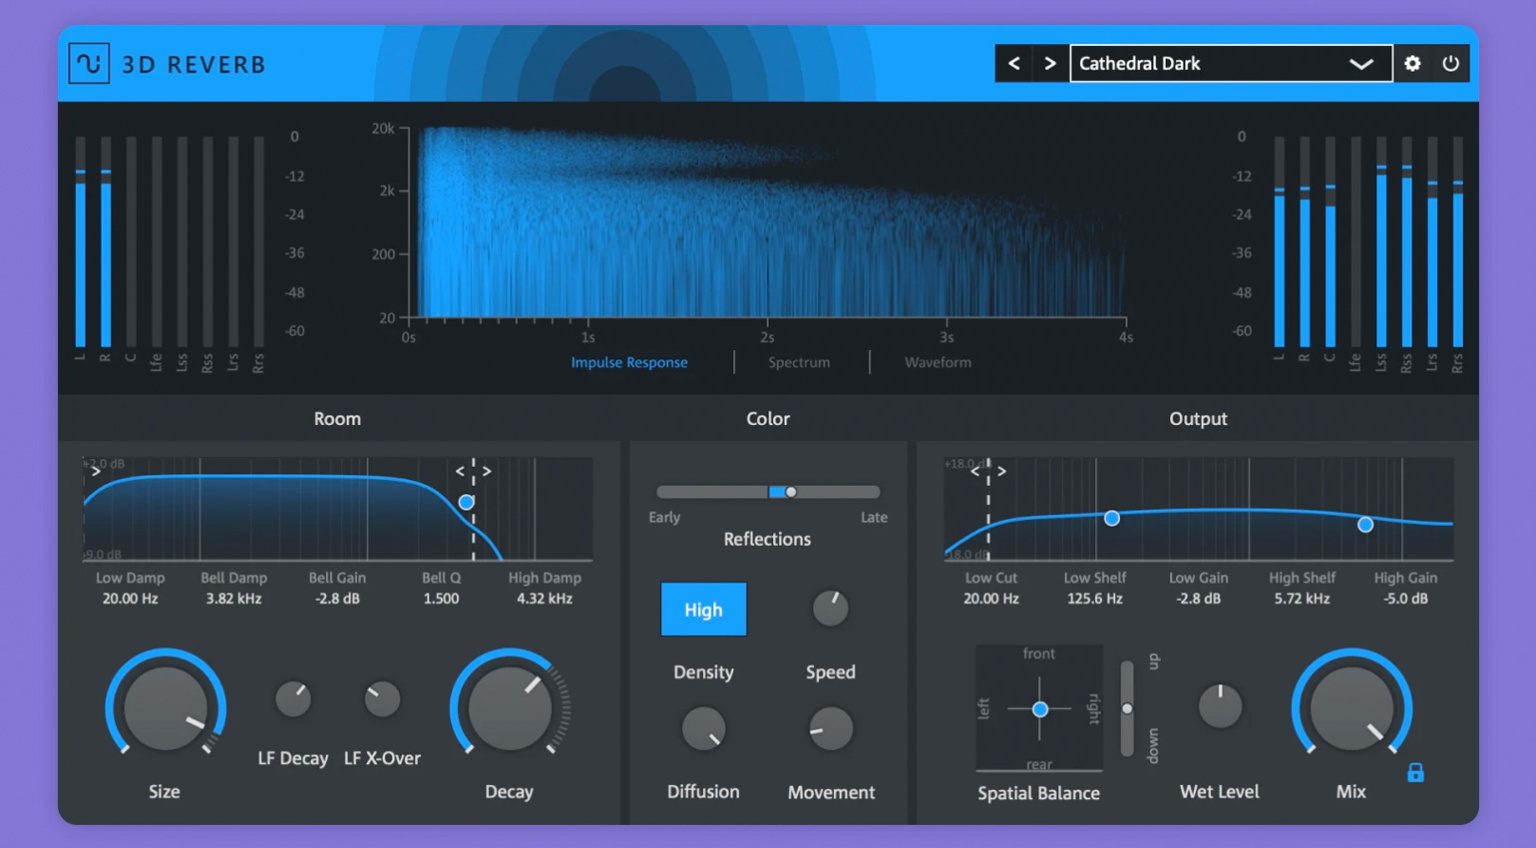The width and height of the screenshot is (1536, 848).
Task: Click the 3D Reverb logo icon
Action: click(x=89, y=63)
